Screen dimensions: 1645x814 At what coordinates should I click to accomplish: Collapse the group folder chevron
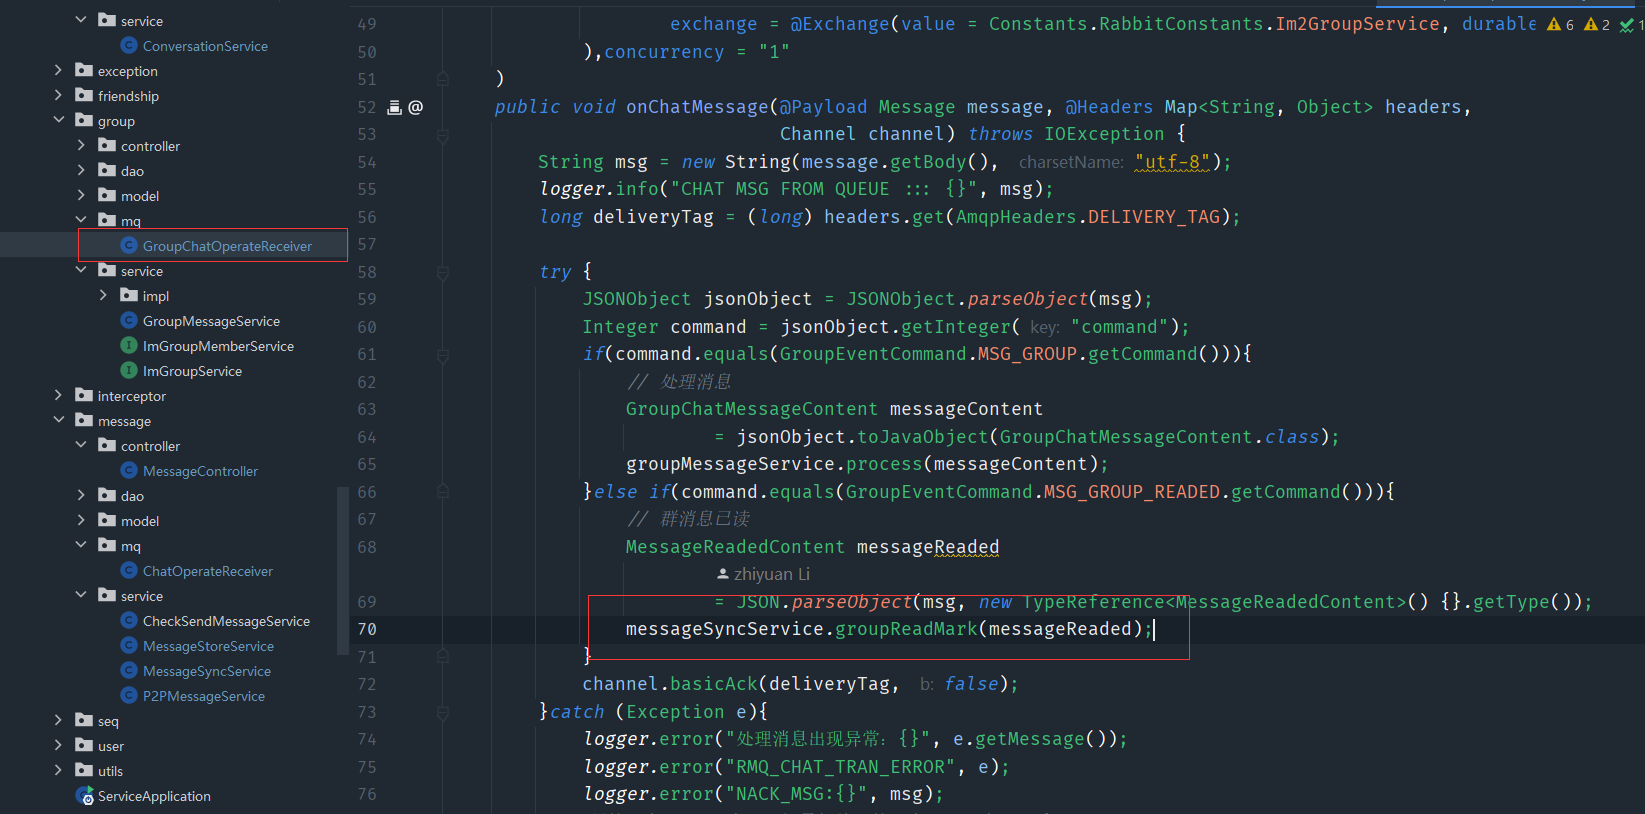pyautogui.click(x=58, y=120)
